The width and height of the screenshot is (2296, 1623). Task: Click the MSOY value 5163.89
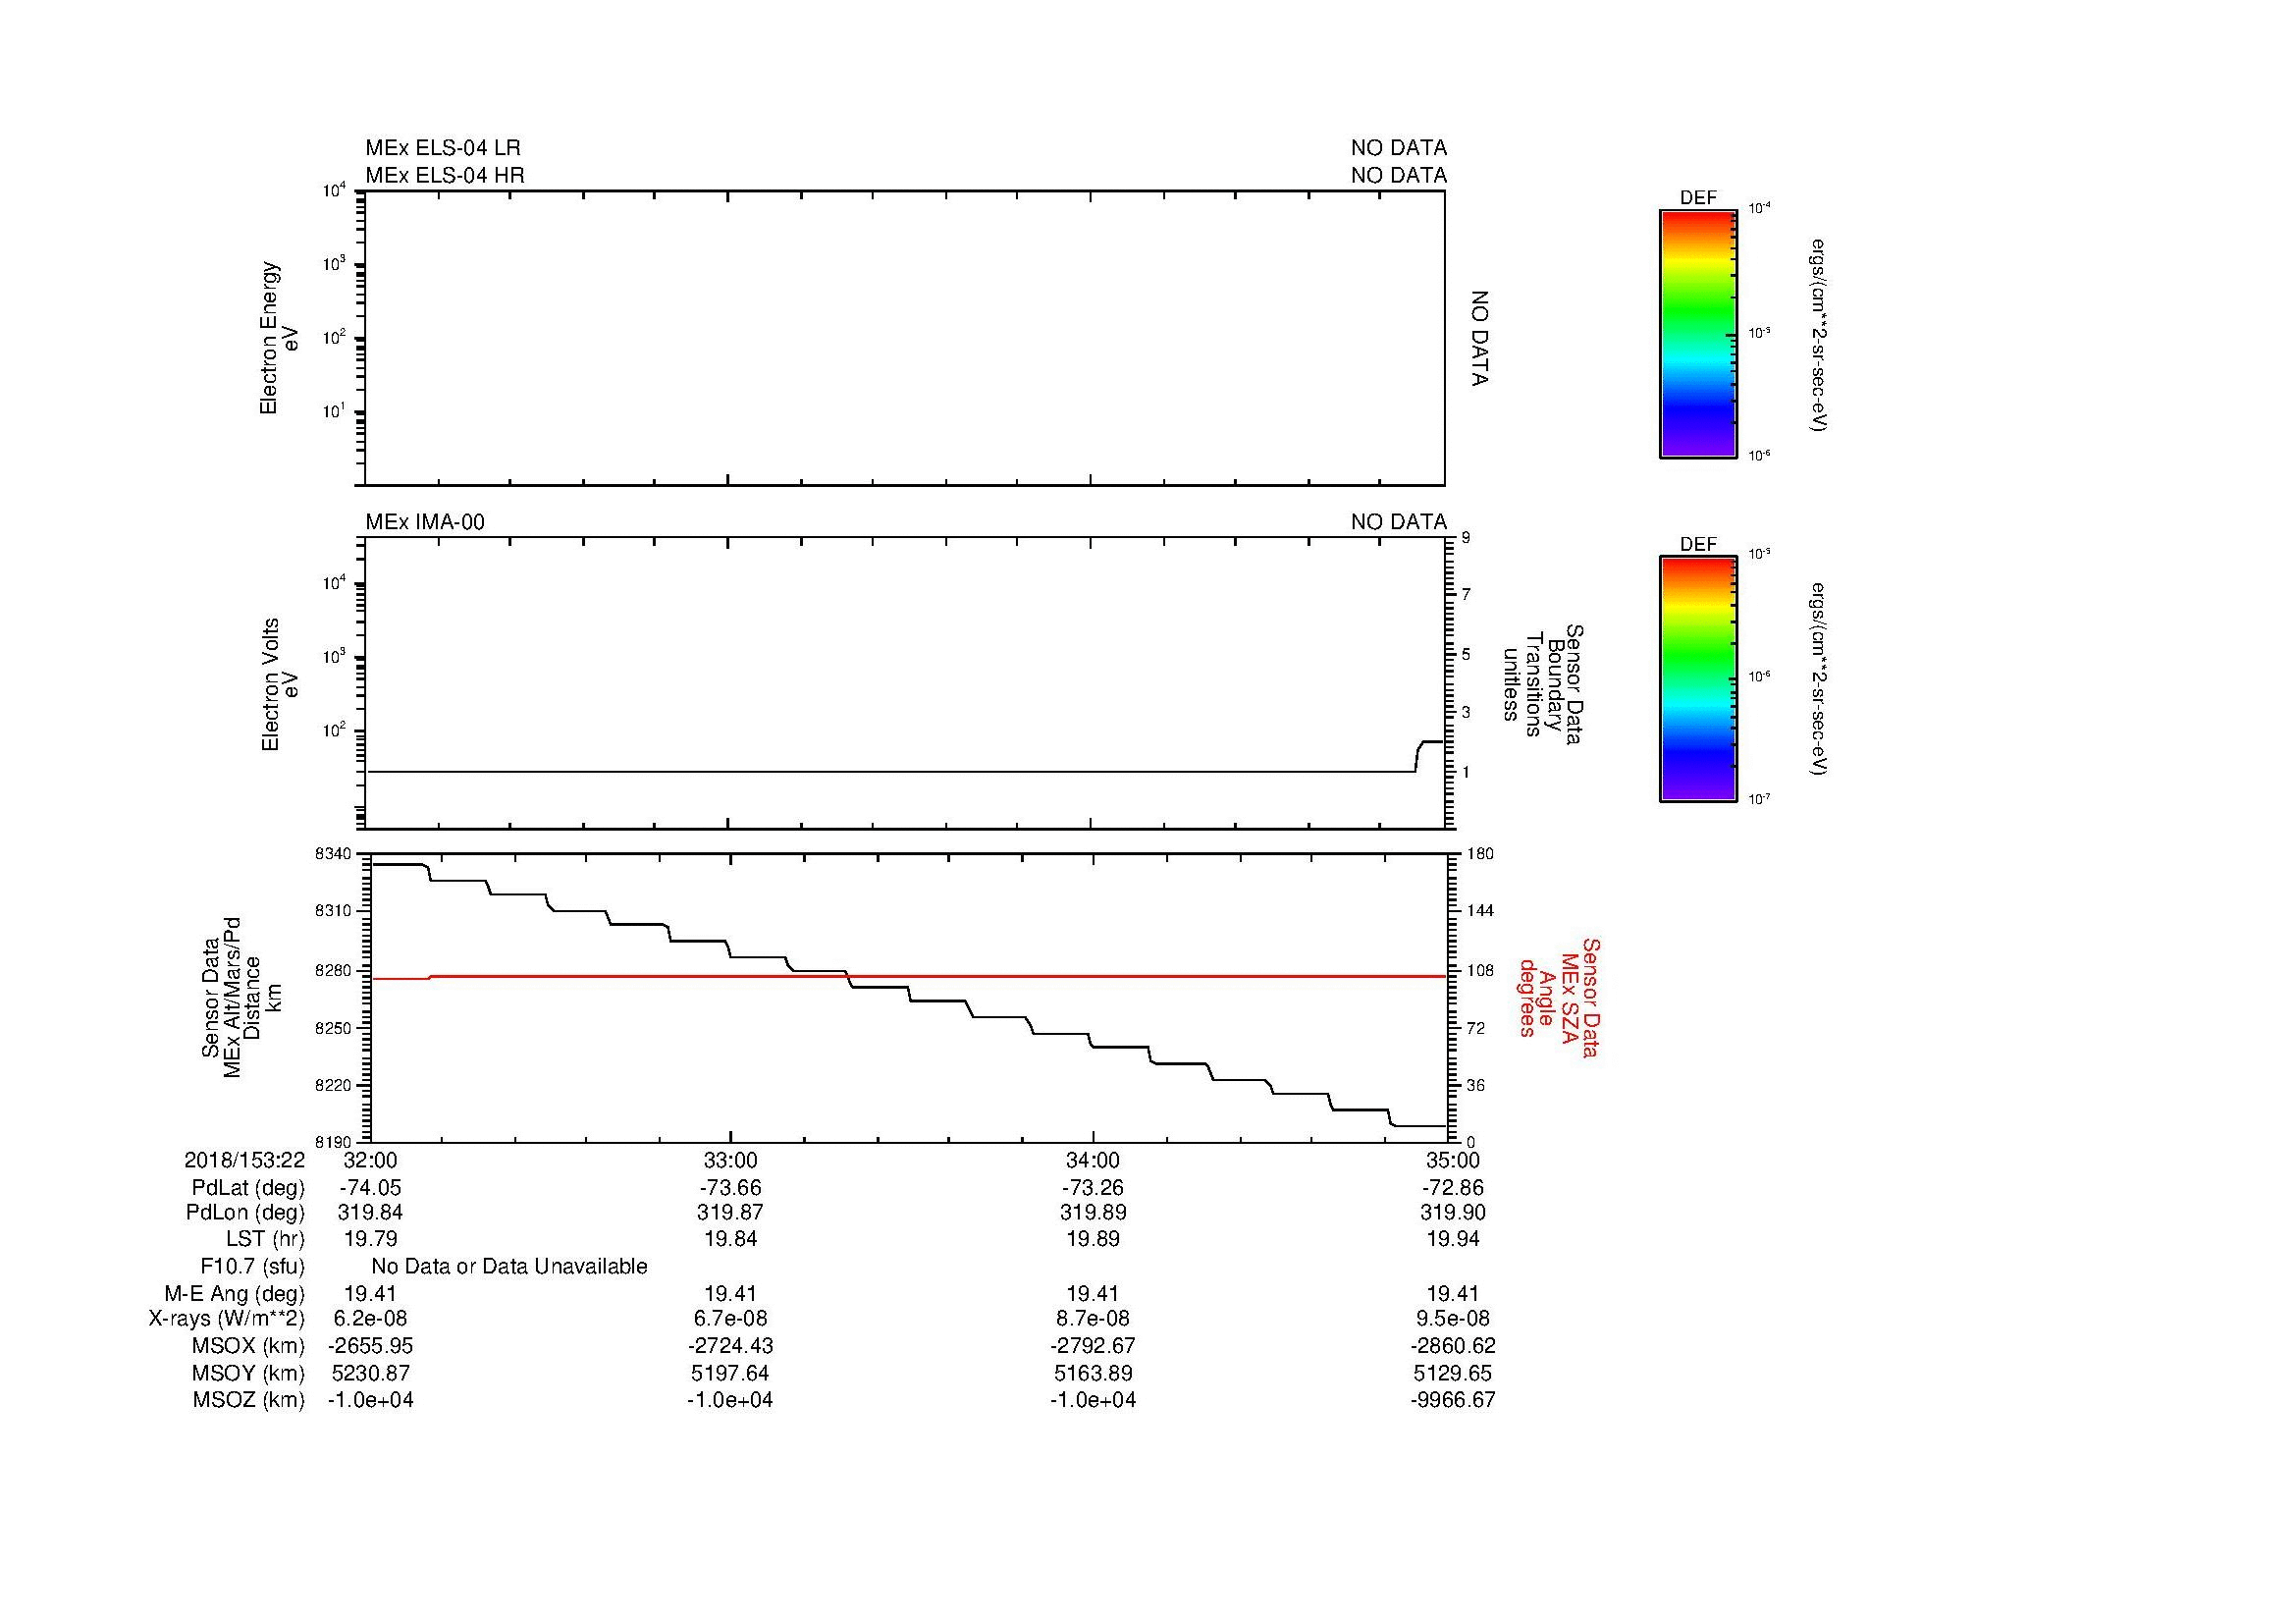[1093, 1373]
